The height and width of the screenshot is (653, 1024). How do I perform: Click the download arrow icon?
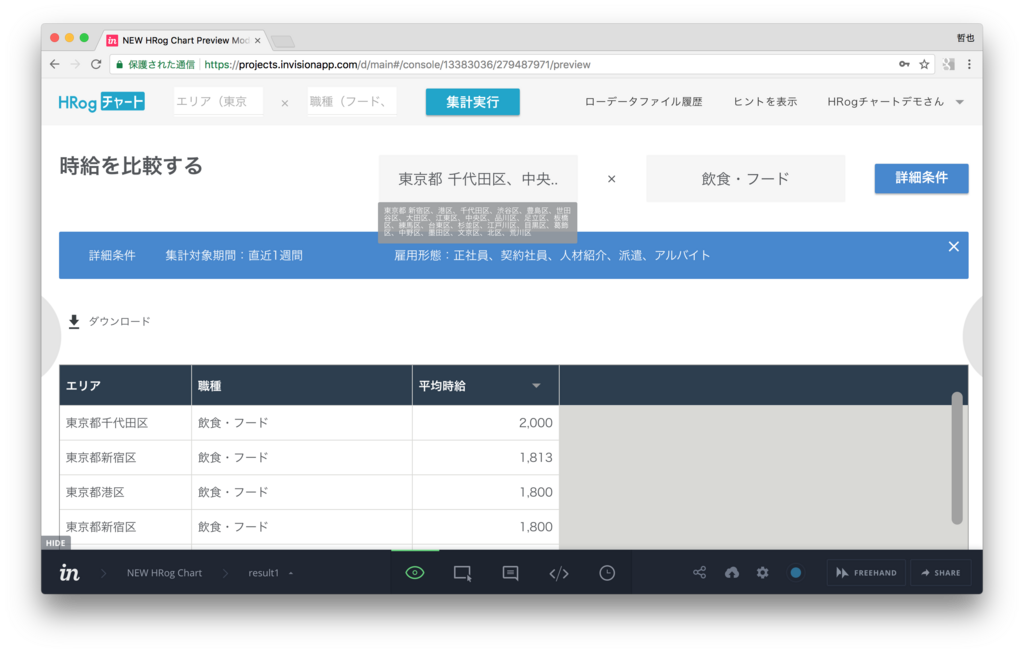tap(74, 321)
